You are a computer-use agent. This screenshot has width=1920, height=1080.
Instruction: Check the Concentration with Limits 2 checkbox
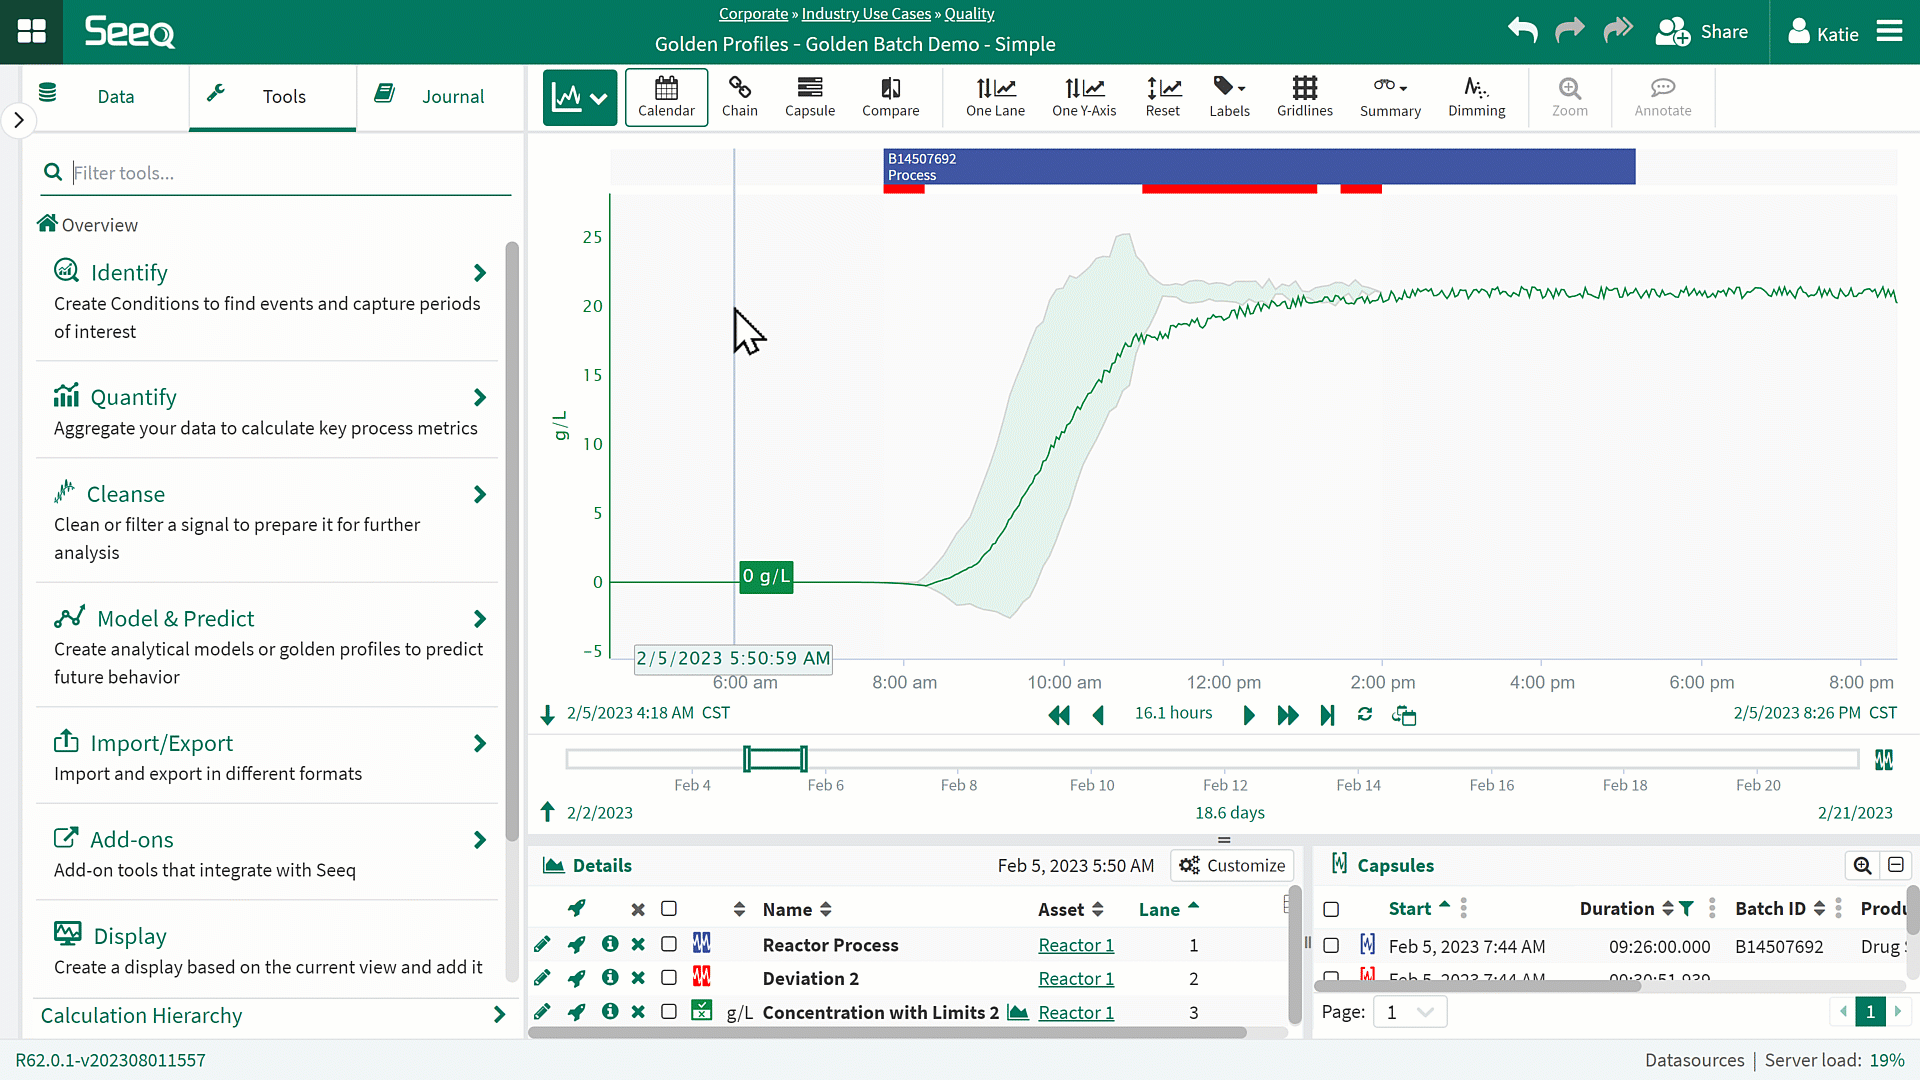669,1012
